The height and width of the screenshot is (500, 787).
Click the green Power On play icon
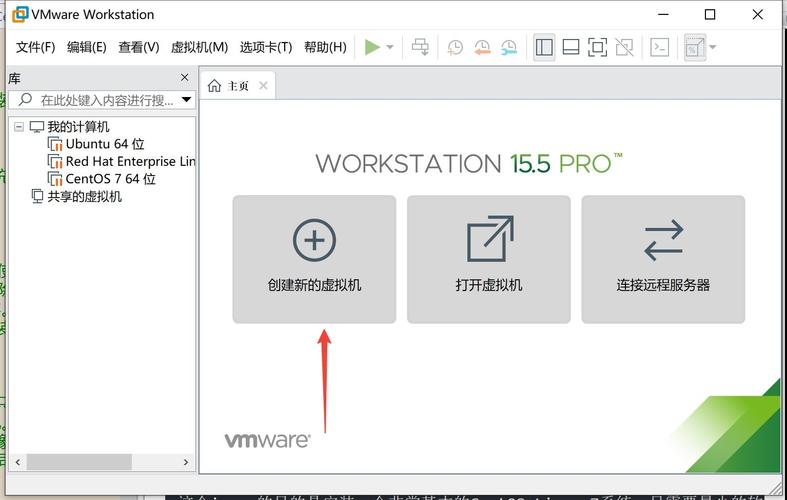tap(372, 47)
